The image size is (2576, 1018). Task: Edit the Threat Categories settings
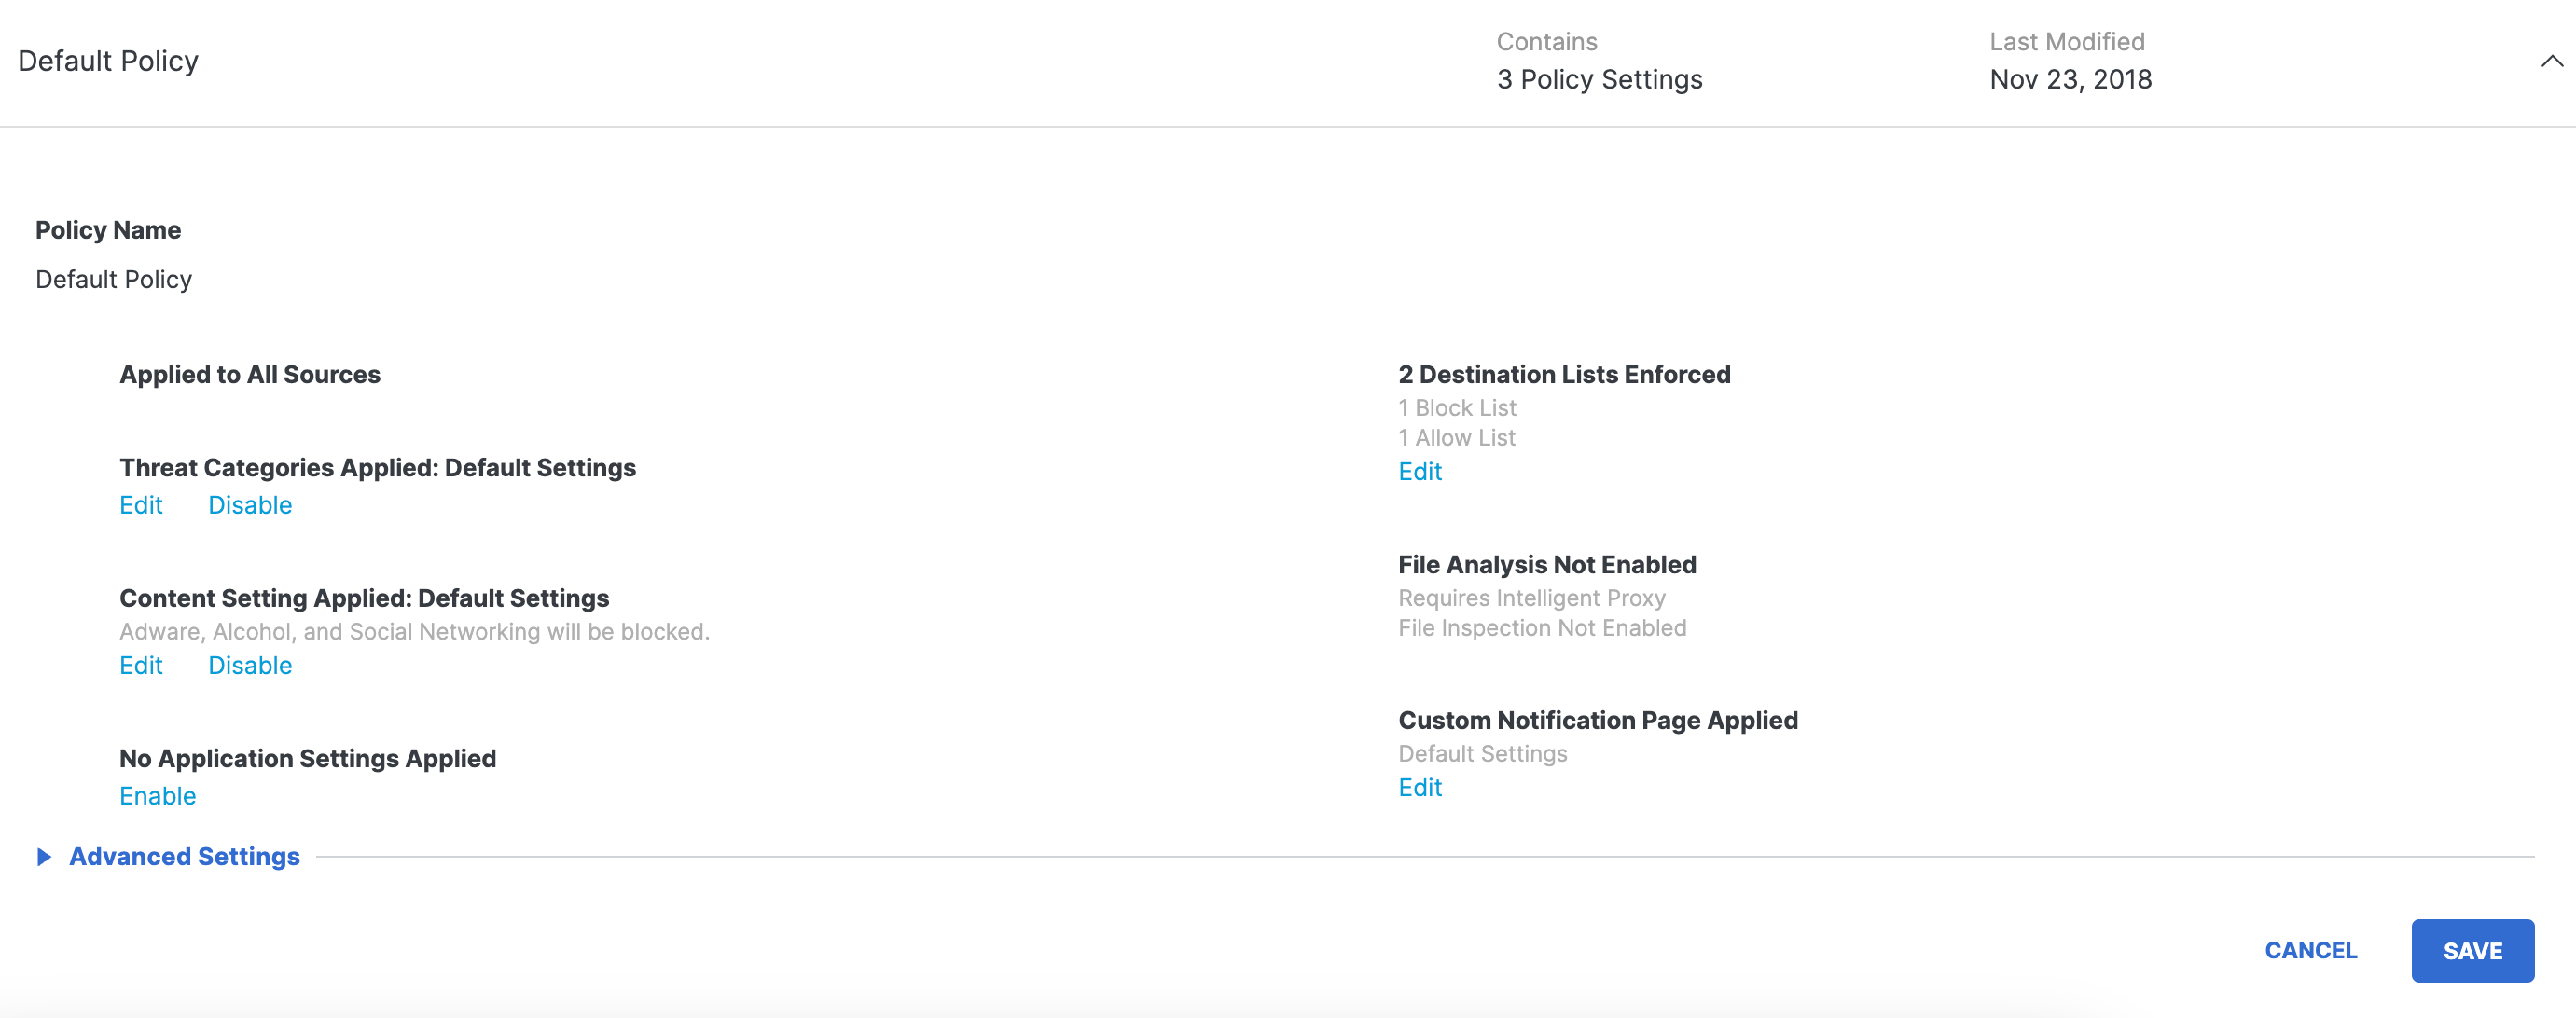pyautogui.click(x=141, y=505)
